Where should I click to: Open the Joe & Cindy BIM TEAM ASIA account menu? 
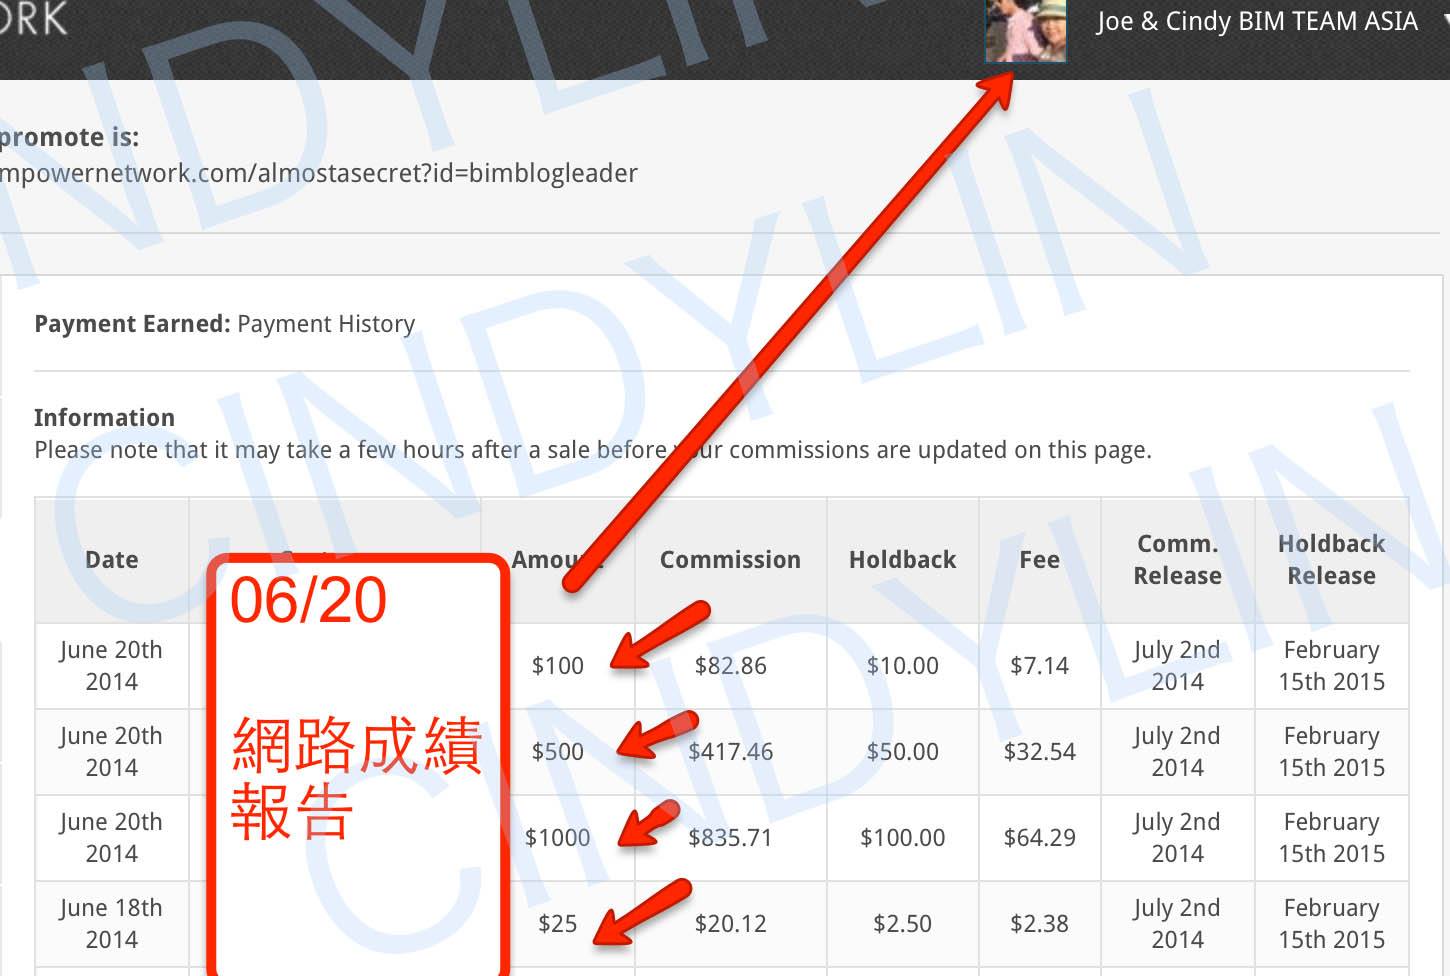(1256, 22)
